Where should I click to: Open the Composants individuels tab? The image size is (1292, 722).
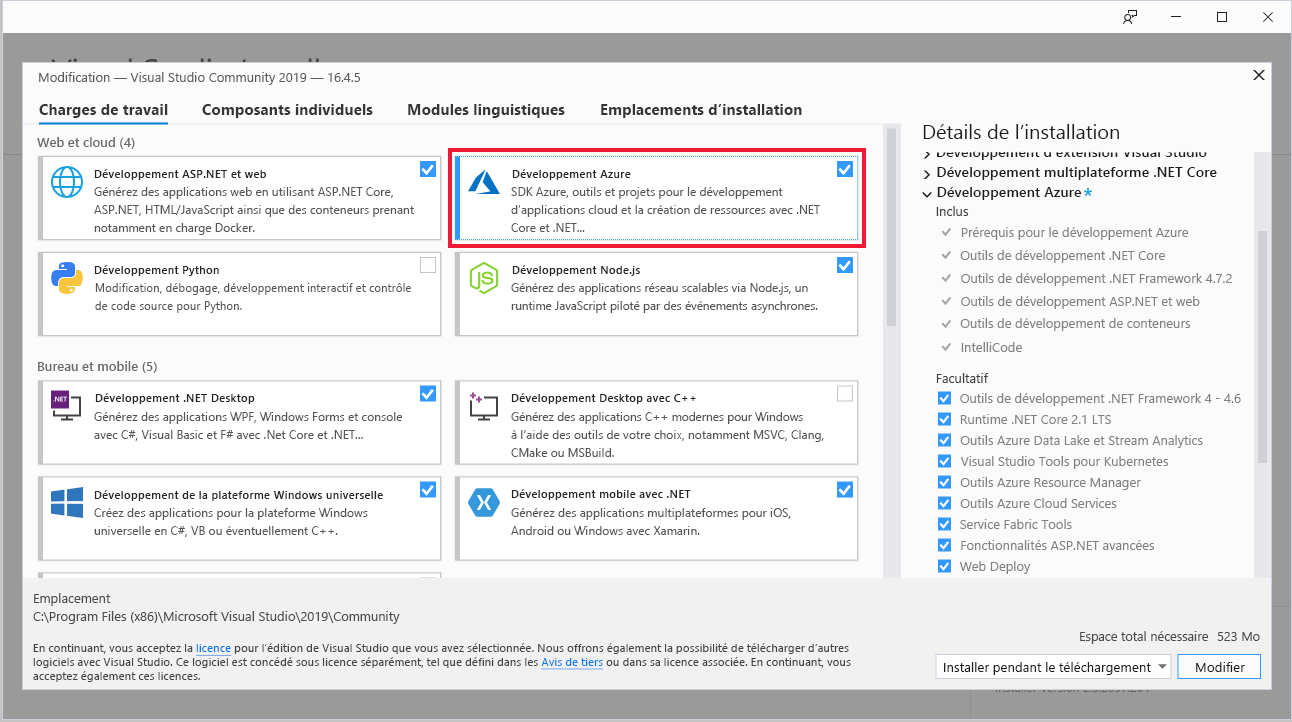coord(287,110)
